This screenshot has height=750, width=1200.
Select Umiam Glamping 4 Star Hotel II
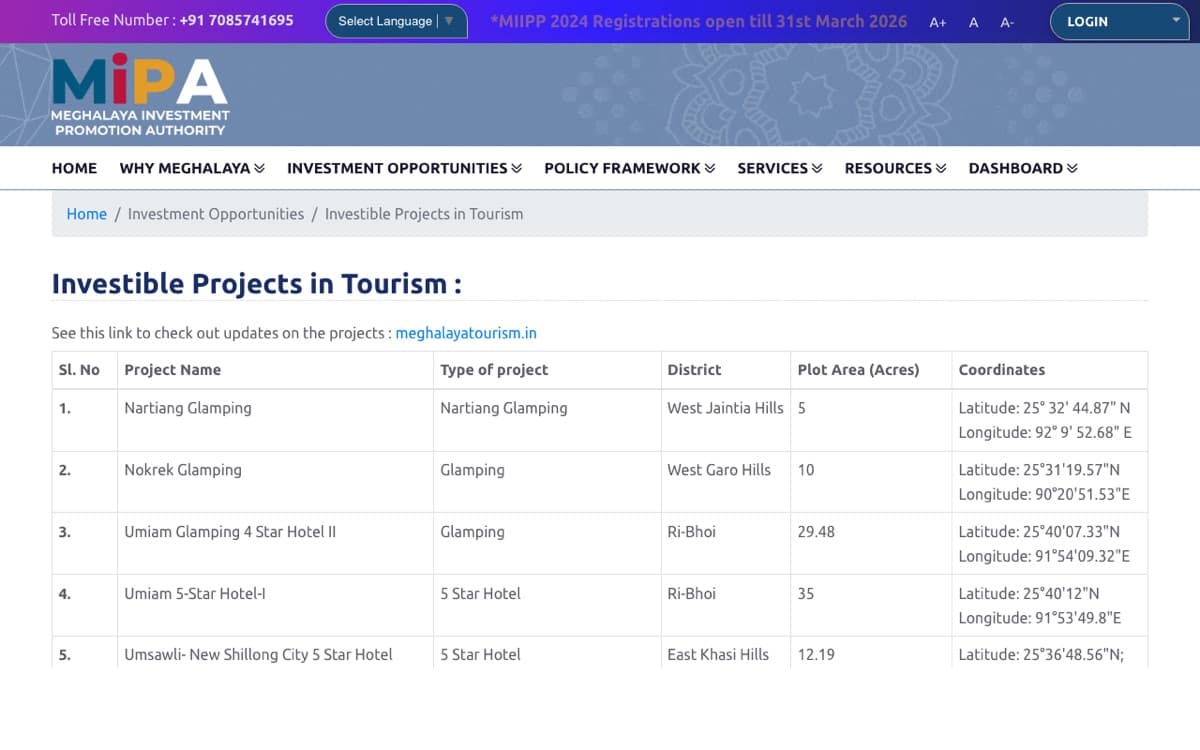[x=230, y=532]
